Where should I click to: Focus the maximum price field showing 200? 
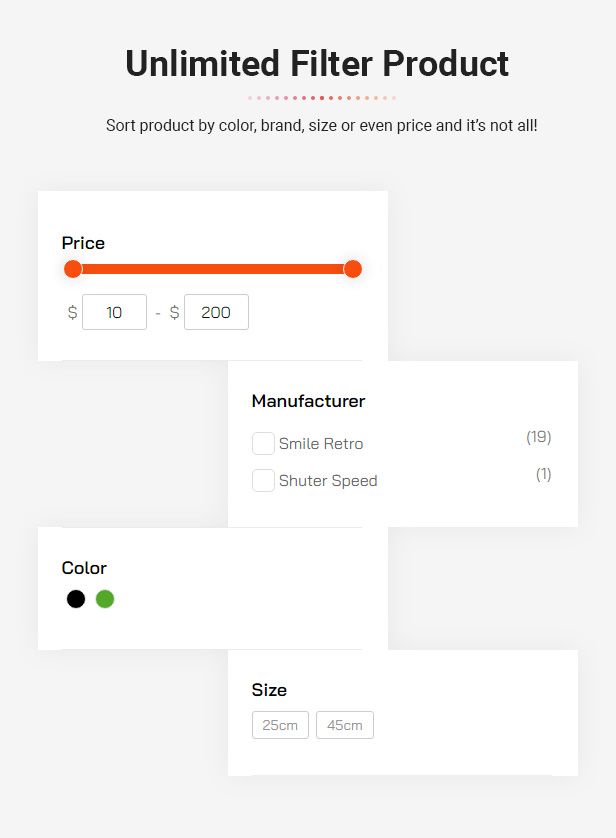click(x=216, y=312)
